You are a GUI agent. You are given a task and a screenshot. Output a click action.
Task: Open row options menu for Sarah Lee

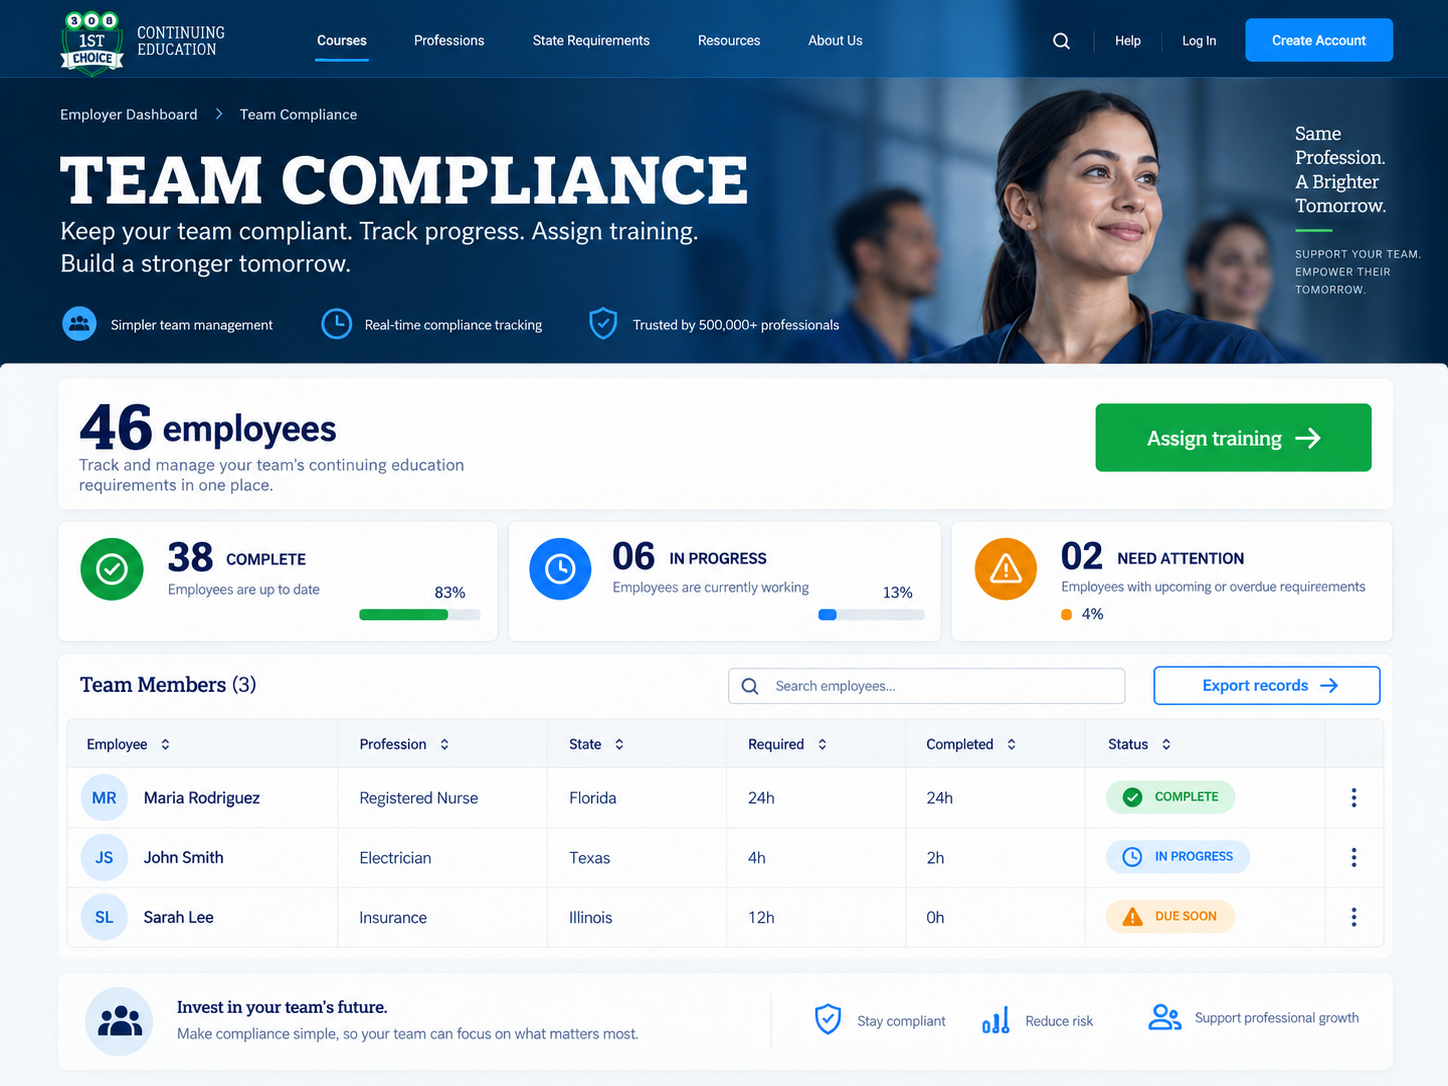[1354, 917]
